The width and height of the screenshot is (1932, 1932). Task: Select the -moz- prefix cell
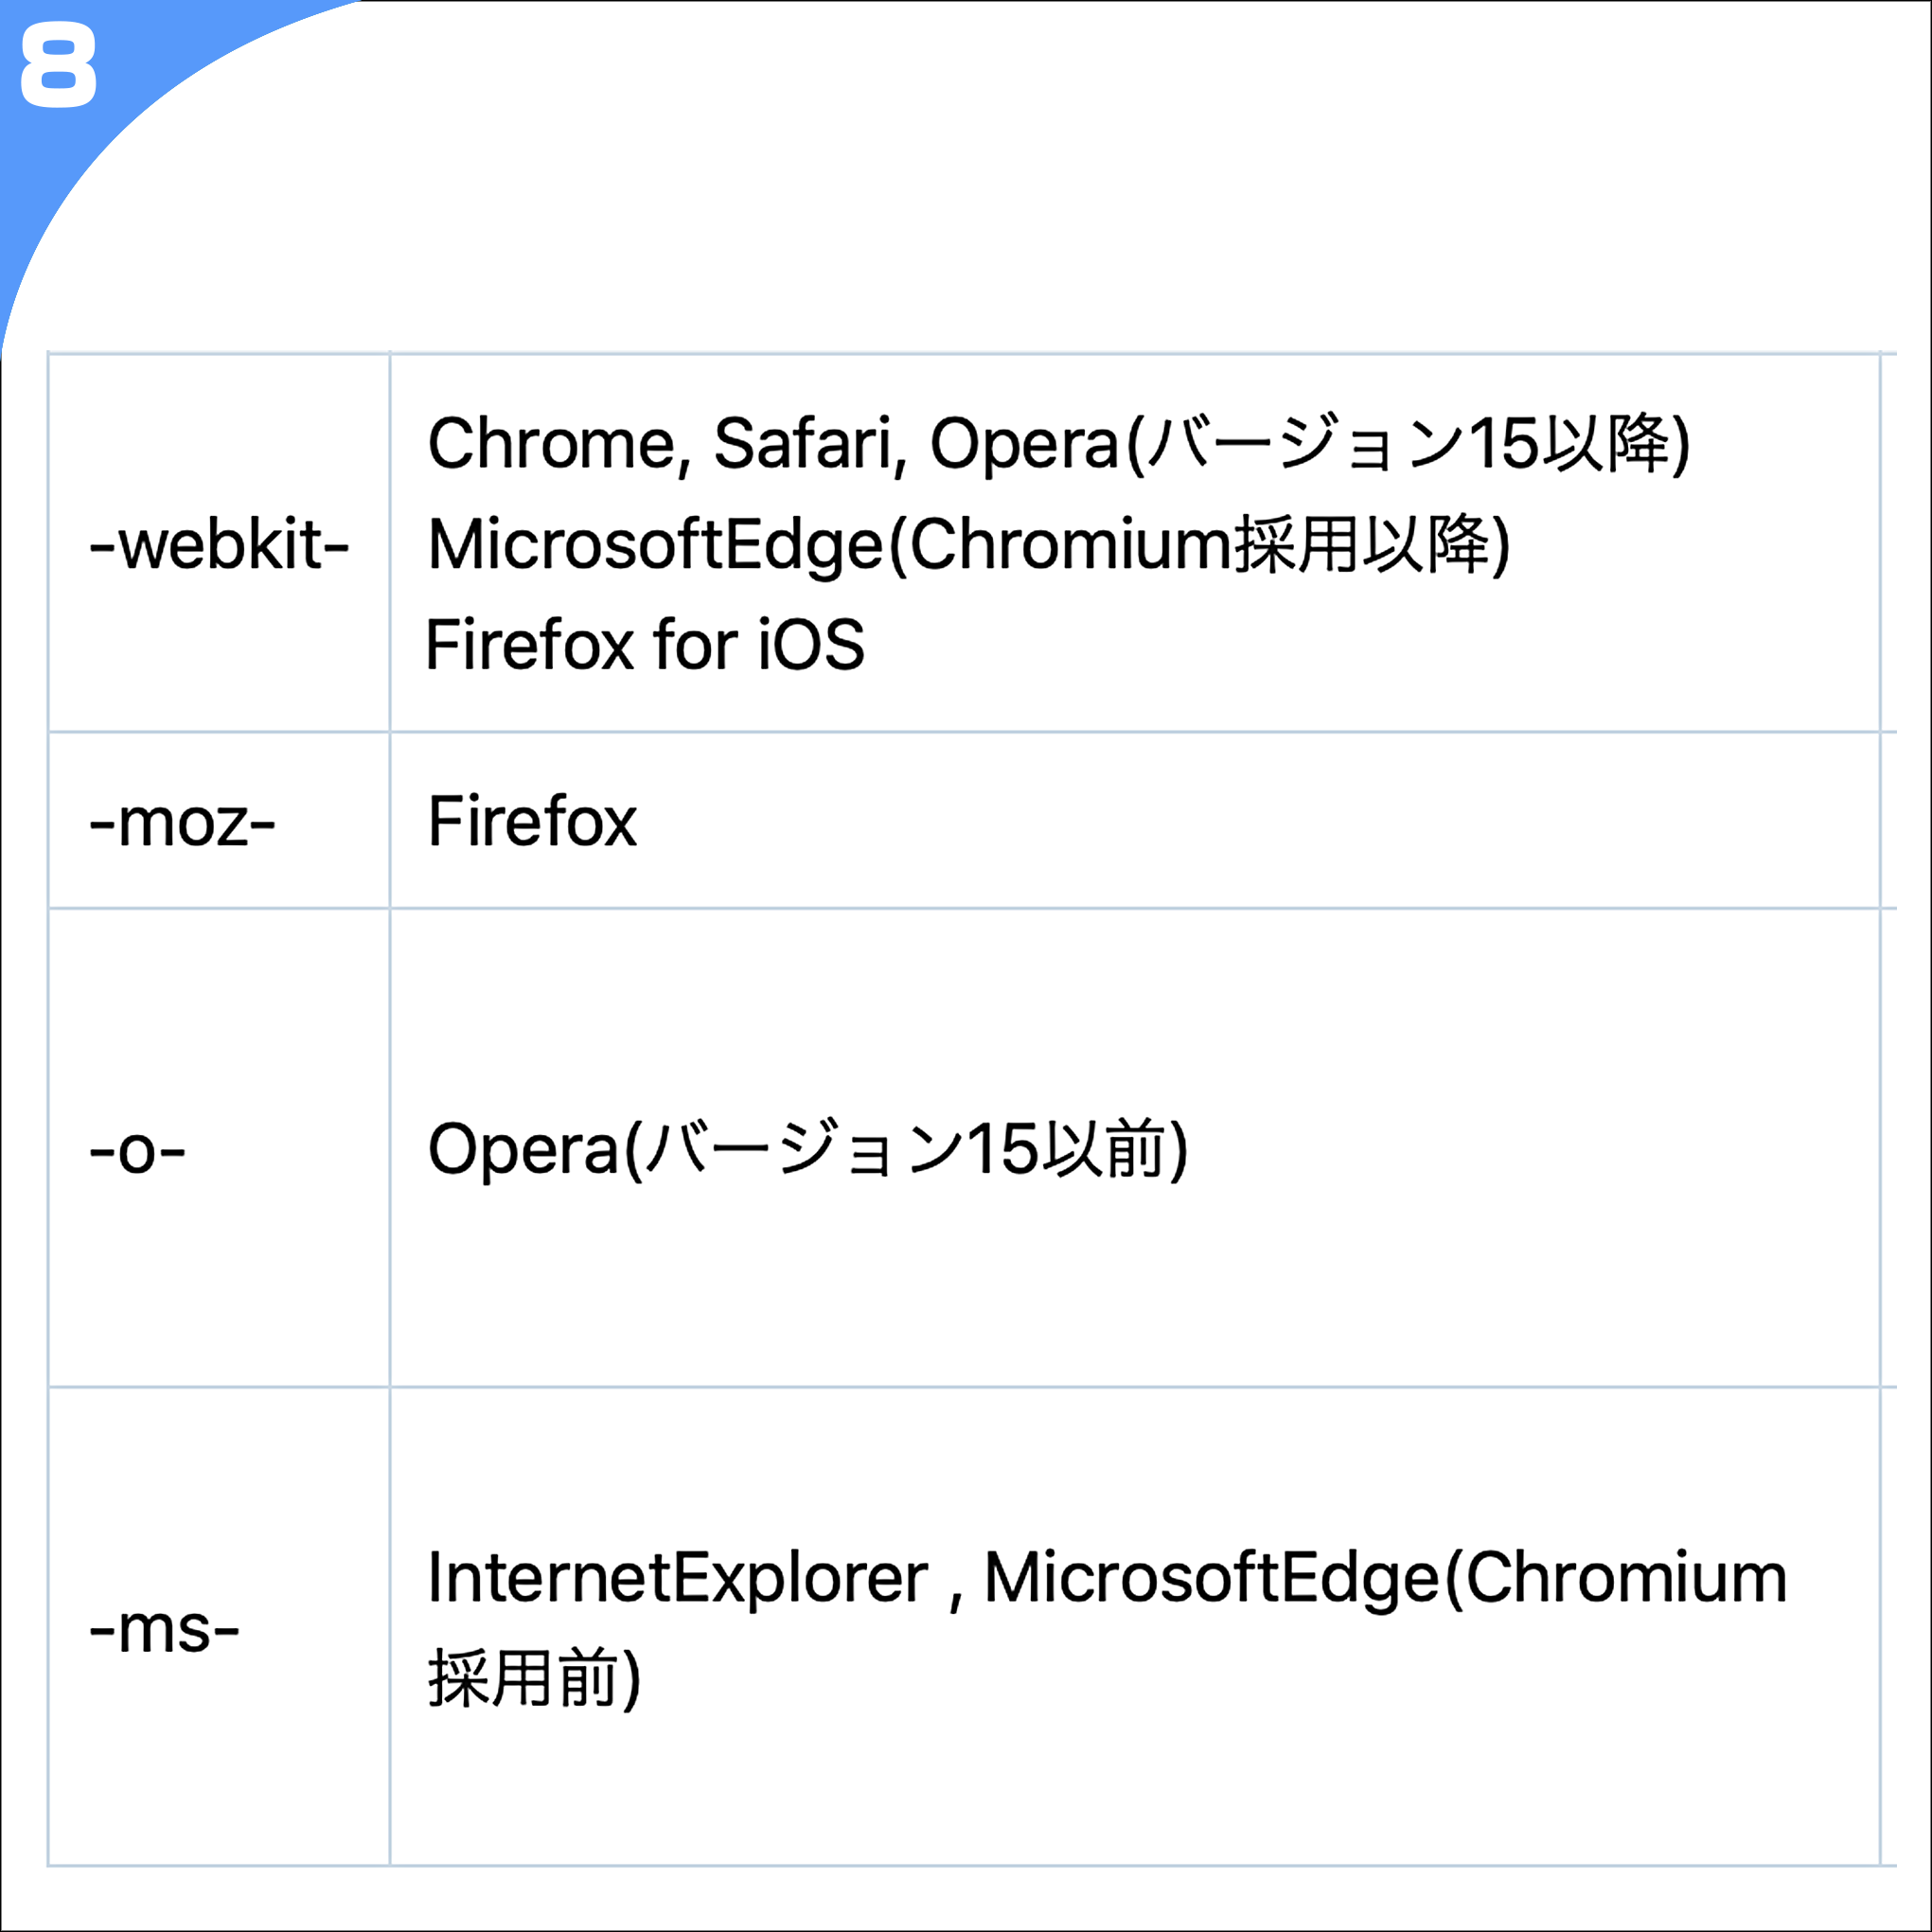pyautogui.click(x=219, y=822)
